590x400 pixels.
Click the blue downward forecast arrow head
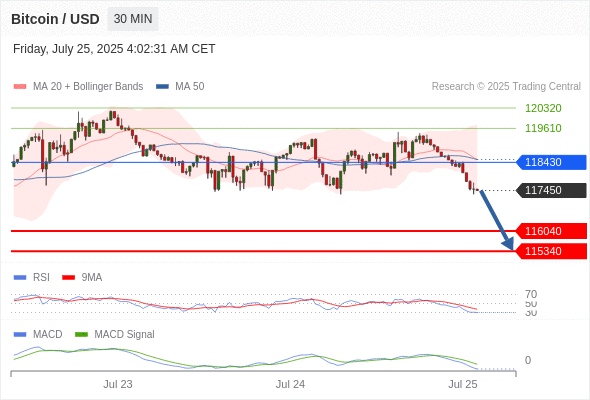509,244
